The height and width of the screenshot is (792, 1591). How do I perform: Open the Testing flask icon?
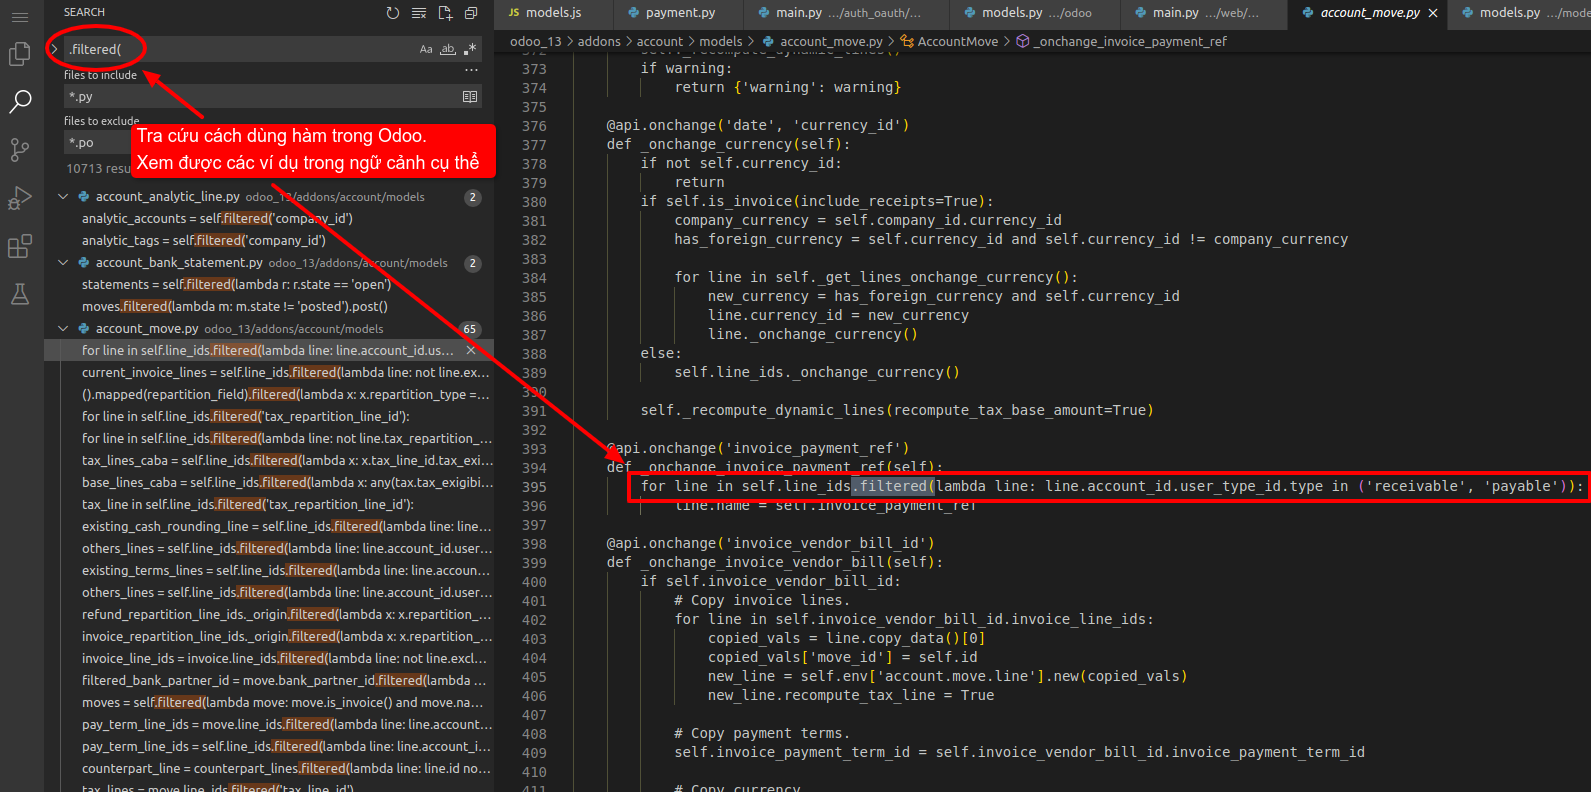pos(19,294)
